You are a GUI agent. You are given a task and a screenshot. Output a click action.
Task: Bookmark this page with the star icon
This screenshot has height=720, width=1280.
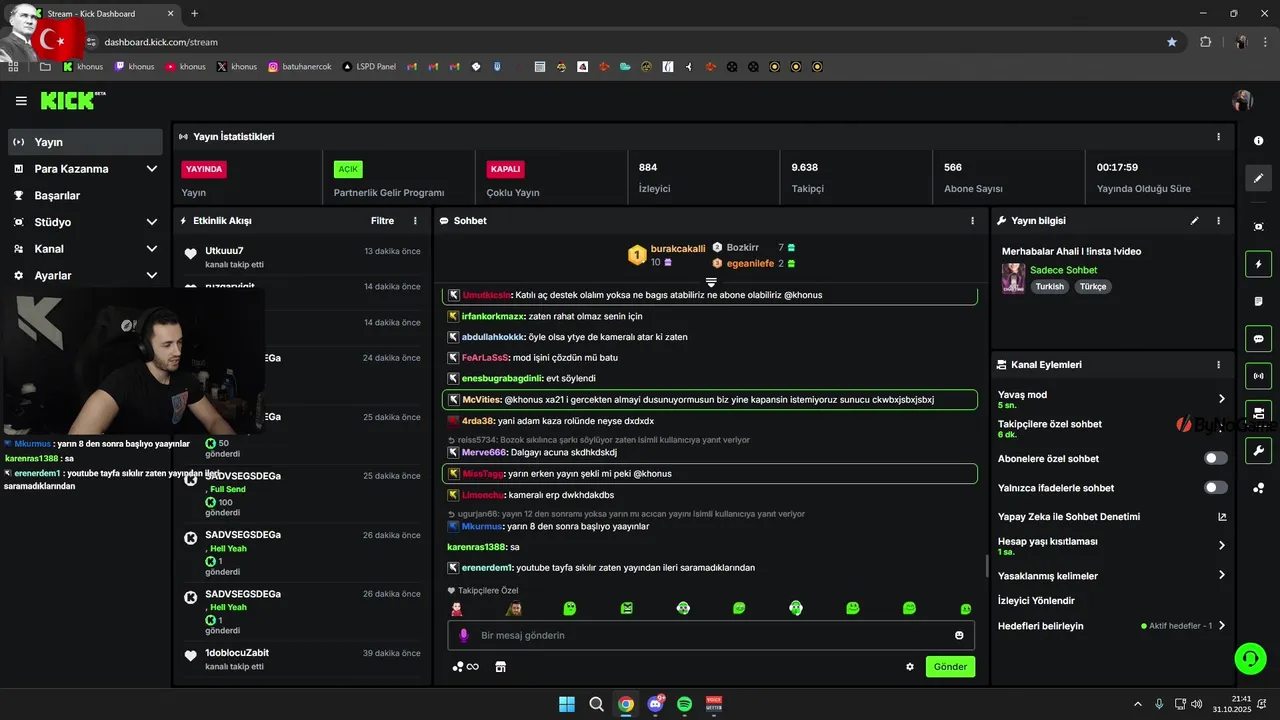(x=1172, y=42)
